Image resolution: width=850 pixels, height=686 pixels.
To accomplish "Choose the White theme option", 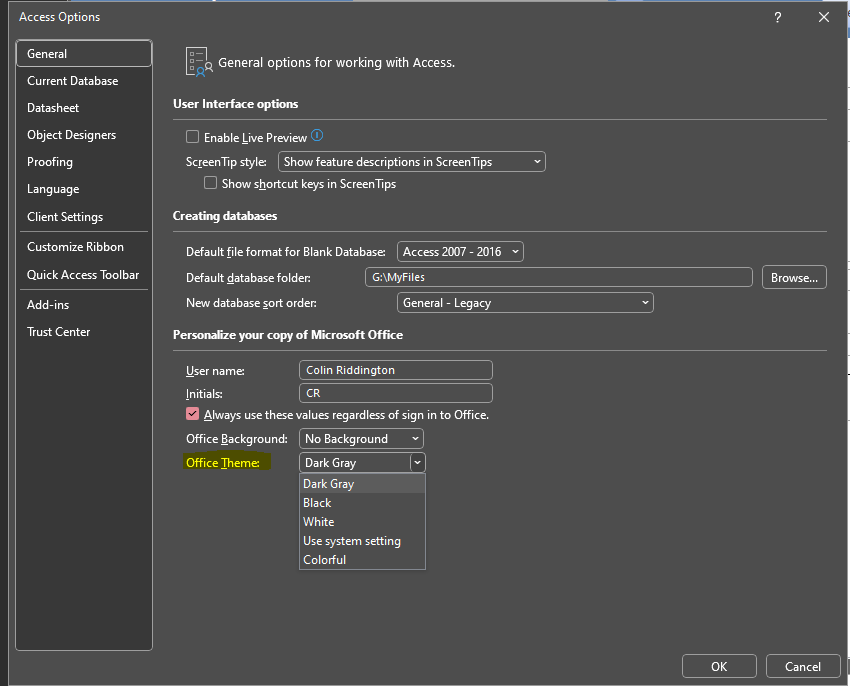I will [x=362, y=522].
